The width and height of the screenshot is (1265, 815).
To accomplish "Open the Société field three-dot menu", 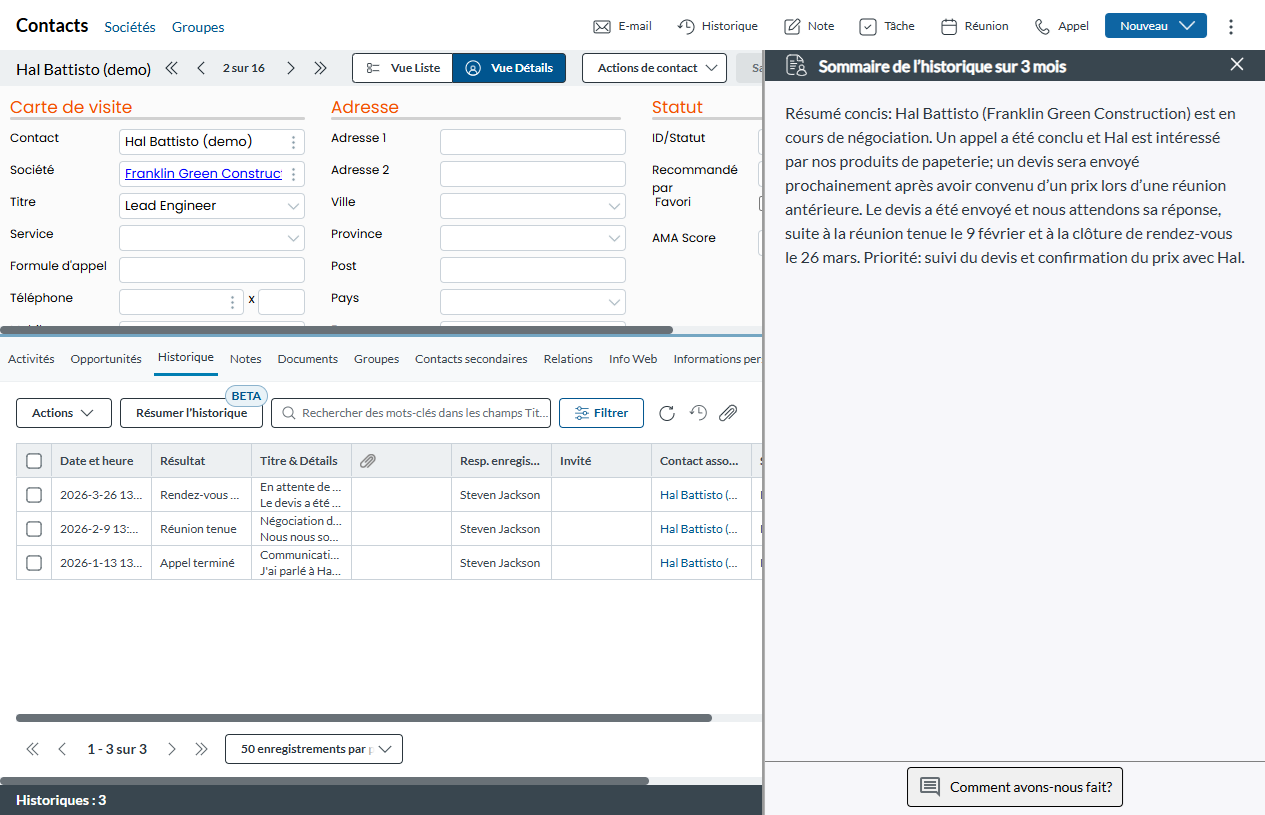I will (293, 174).
